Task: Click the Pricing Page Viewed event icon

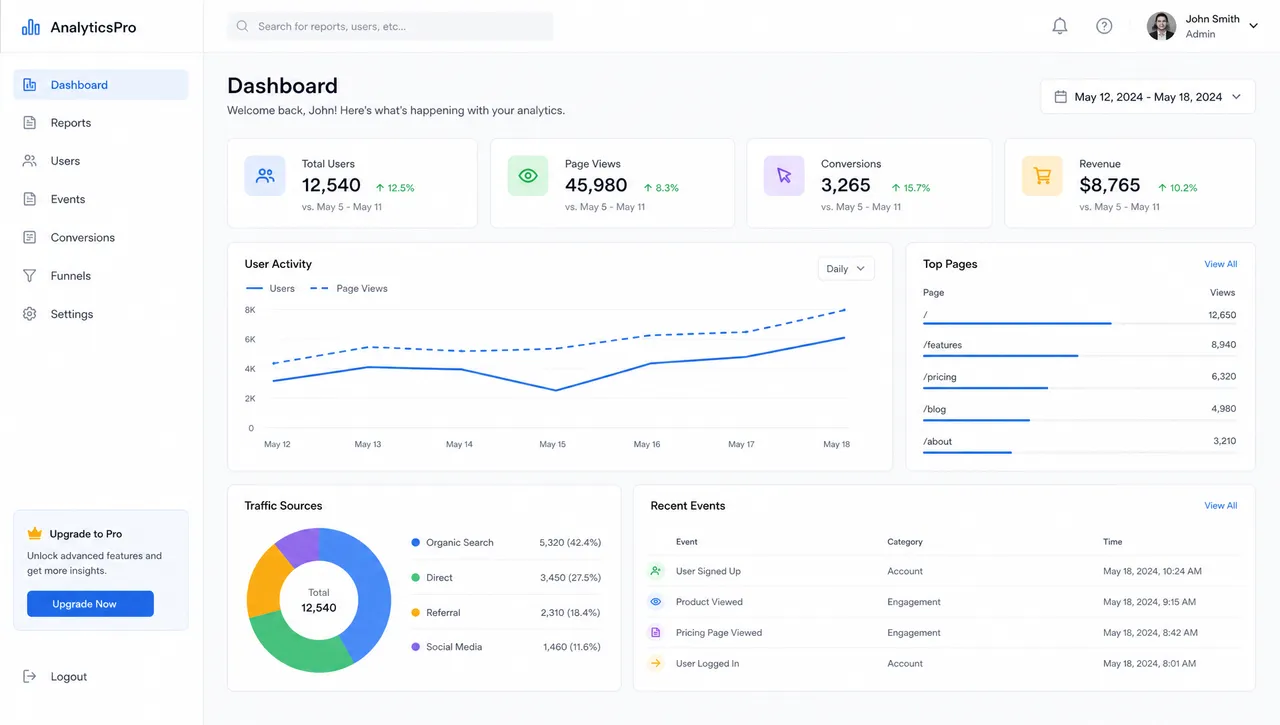Action: (656, 633)
